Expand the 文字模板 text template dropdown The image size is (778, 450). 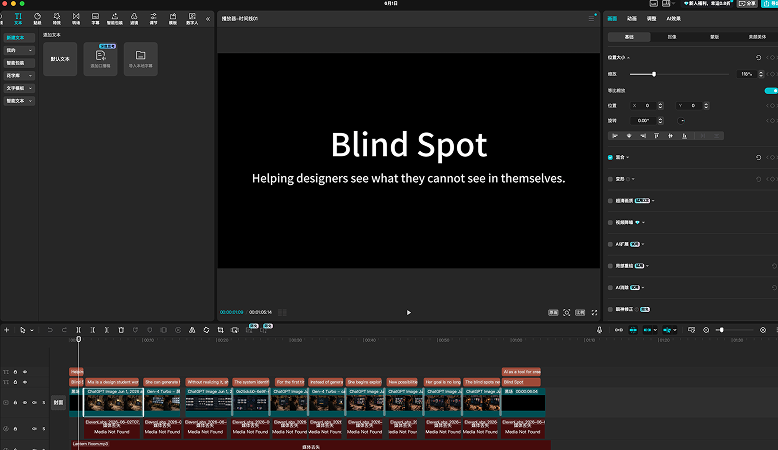[x=19, y=88]
